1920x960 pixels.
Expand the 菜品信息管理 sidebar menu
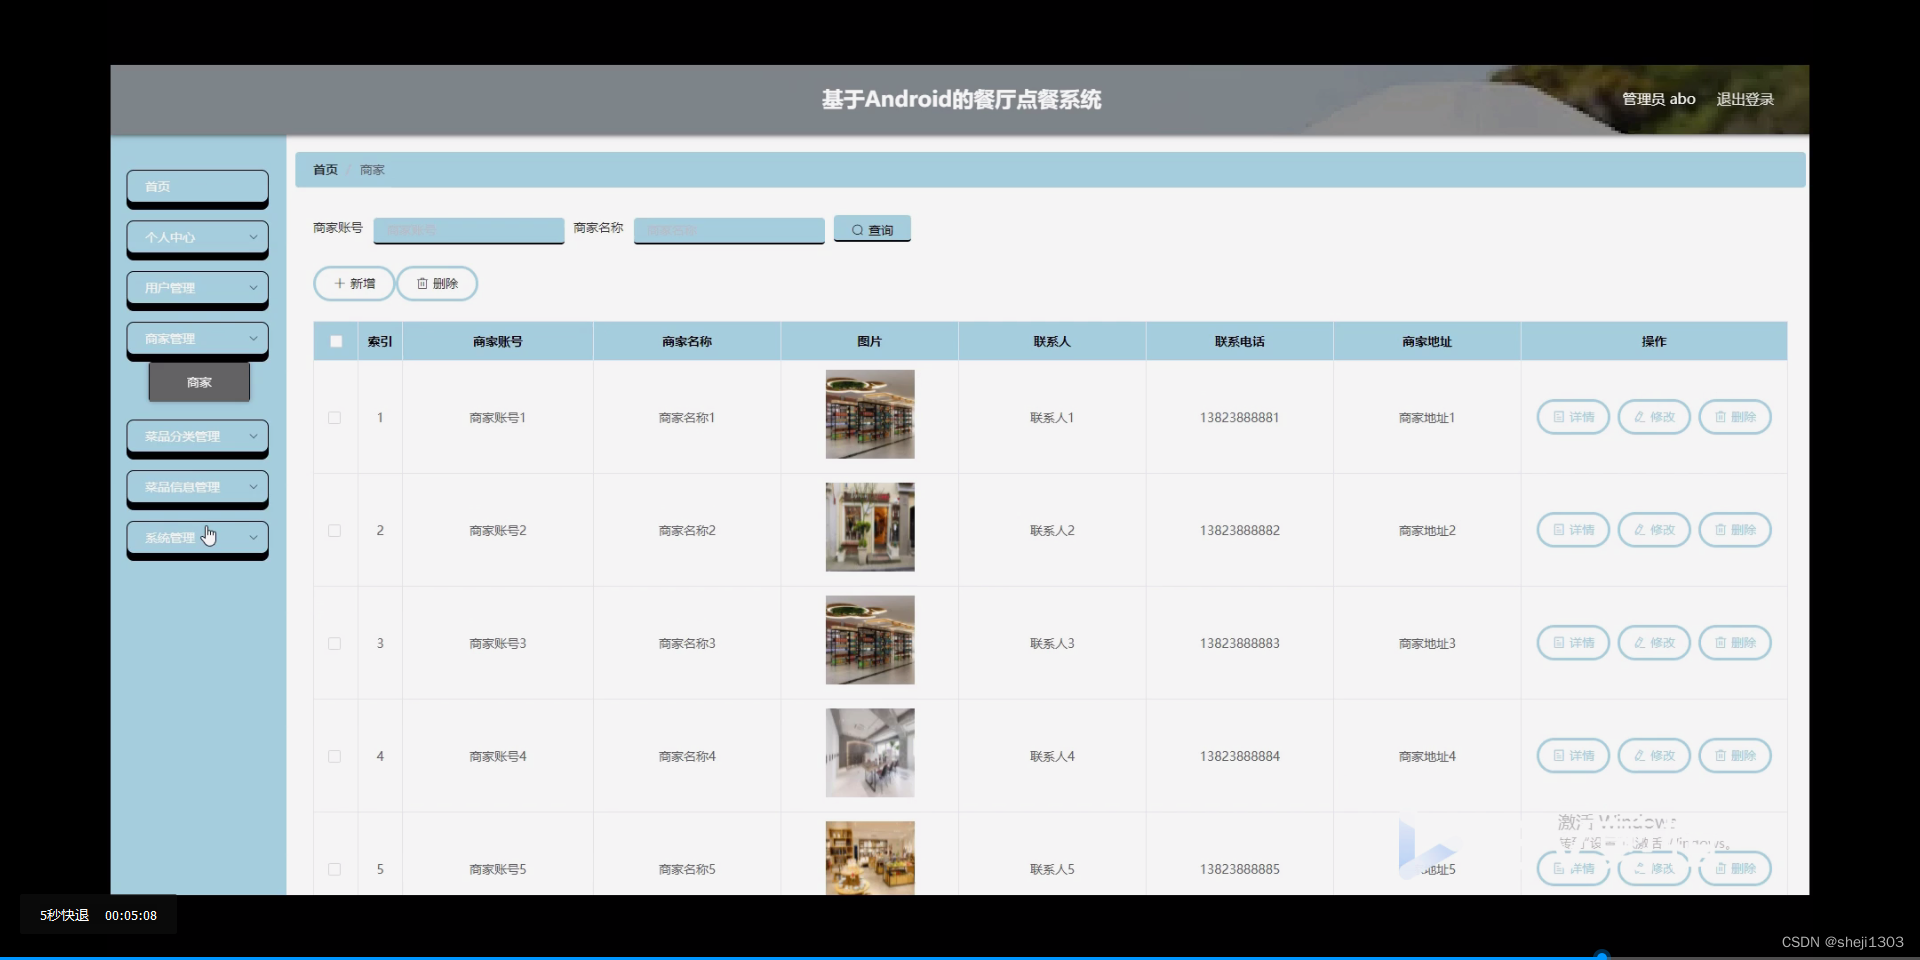(x=197, y=488)
